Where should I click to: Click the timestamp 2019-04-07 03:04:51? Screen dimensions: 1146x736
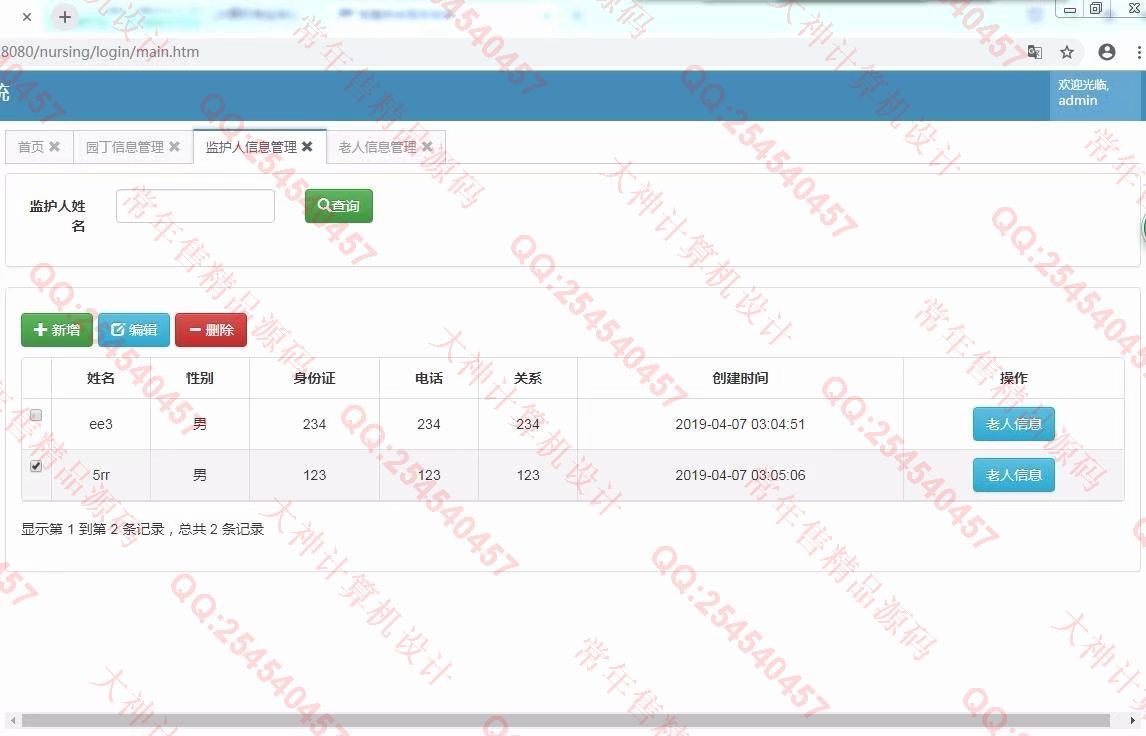[740, 424]
